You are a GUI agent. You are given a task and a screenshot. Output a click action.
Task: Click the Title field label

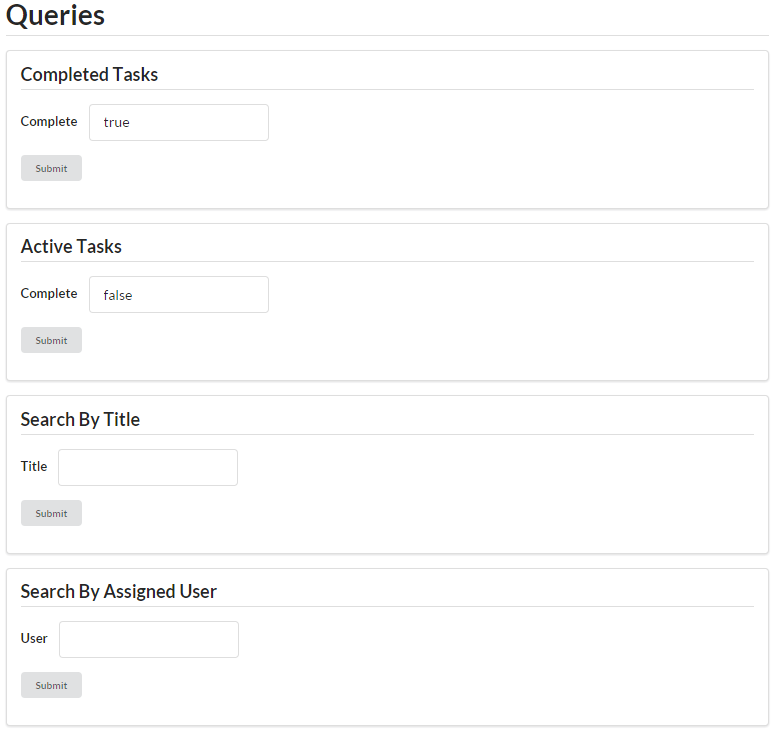tap(34, 466)
